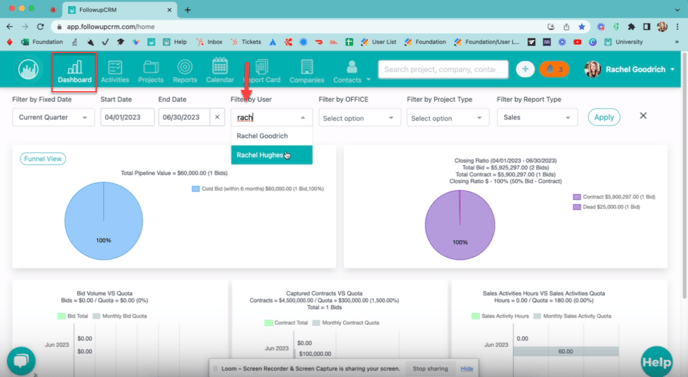Open the Filter by Project Type dropdown
688x377 pixels.
click(x=448, y=118)
